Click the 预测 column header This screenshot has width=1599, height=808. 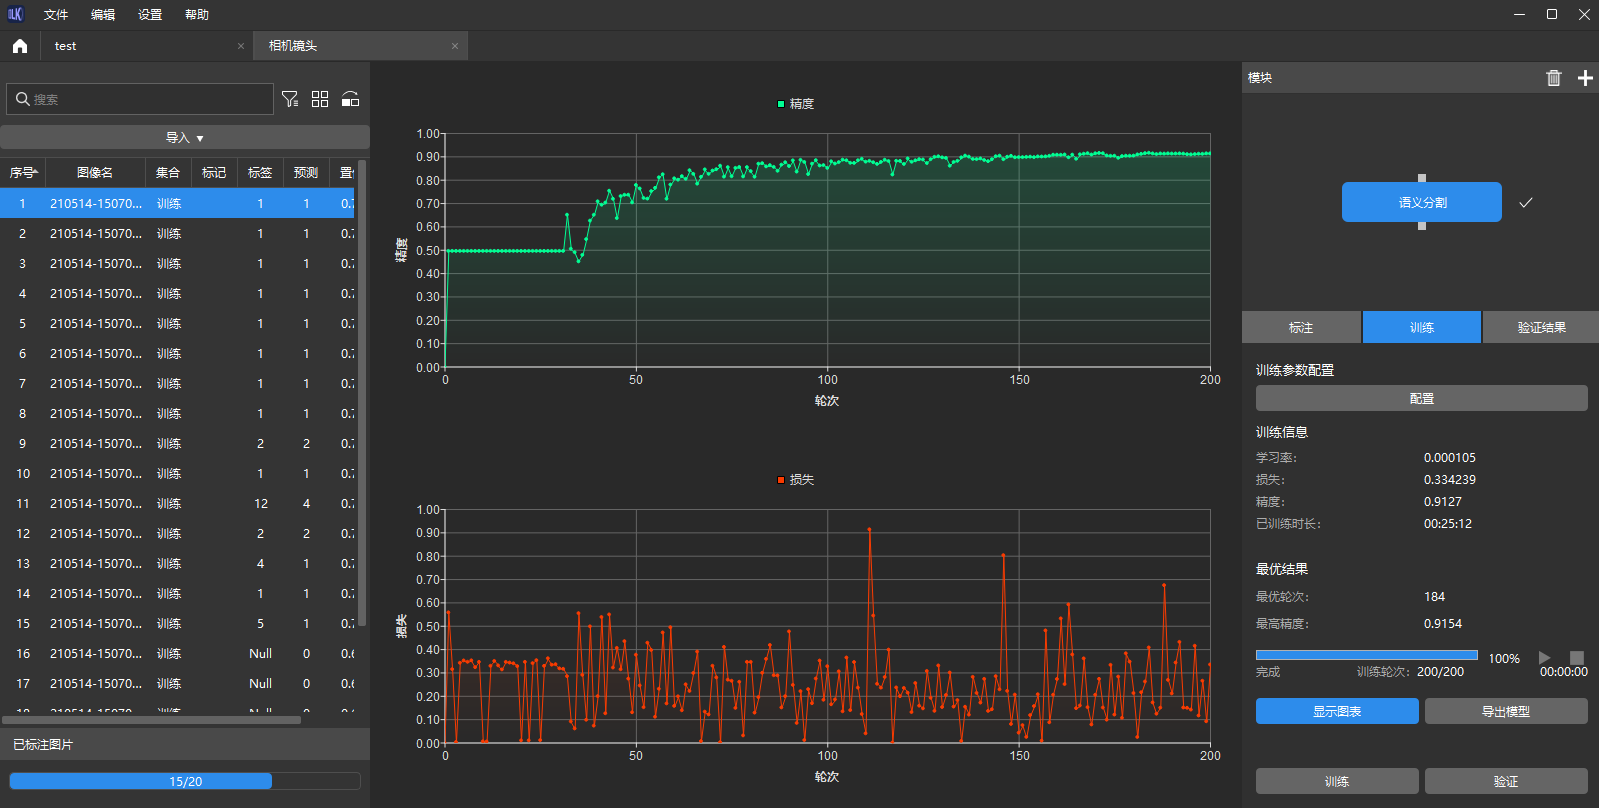click(306, 173)
